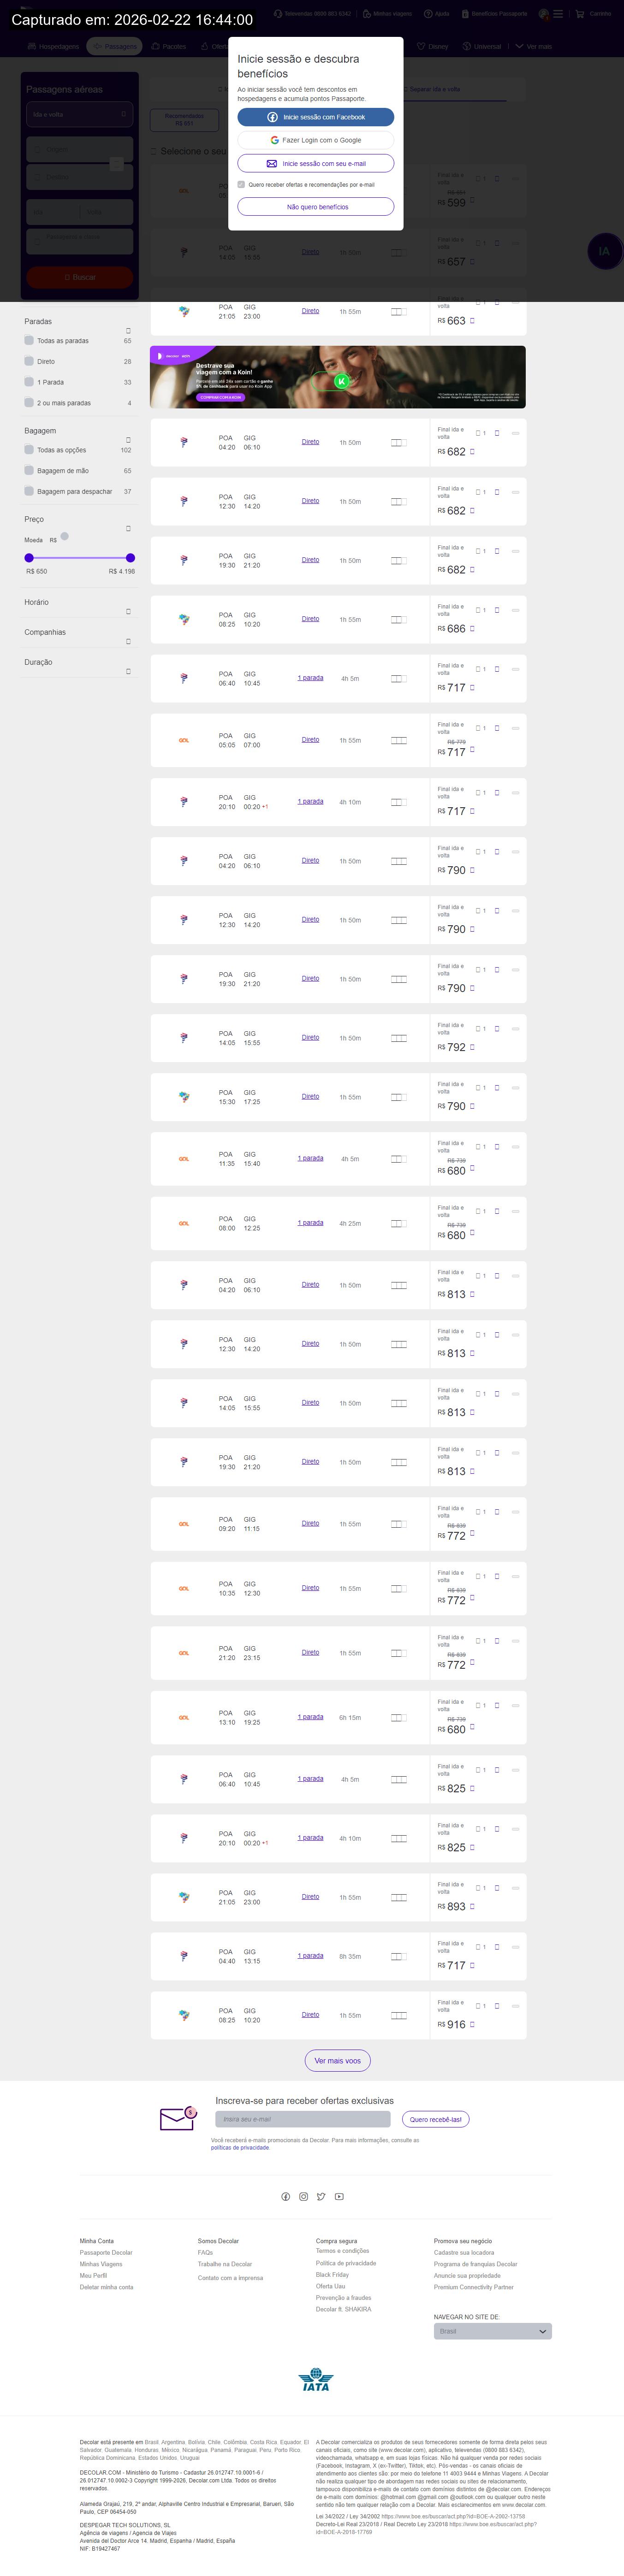Open the Twitter icon in footer
The height and width of the screenshot is (2576, 624).
point(321,2197)
